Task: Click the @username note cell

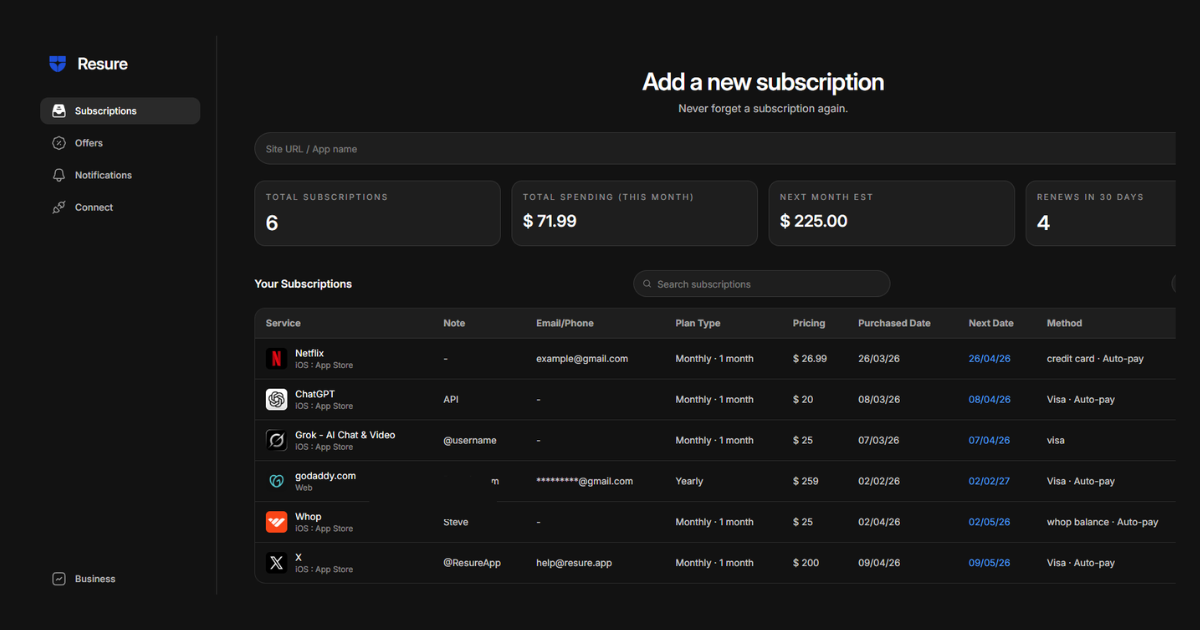Action: tap(470, 440)
